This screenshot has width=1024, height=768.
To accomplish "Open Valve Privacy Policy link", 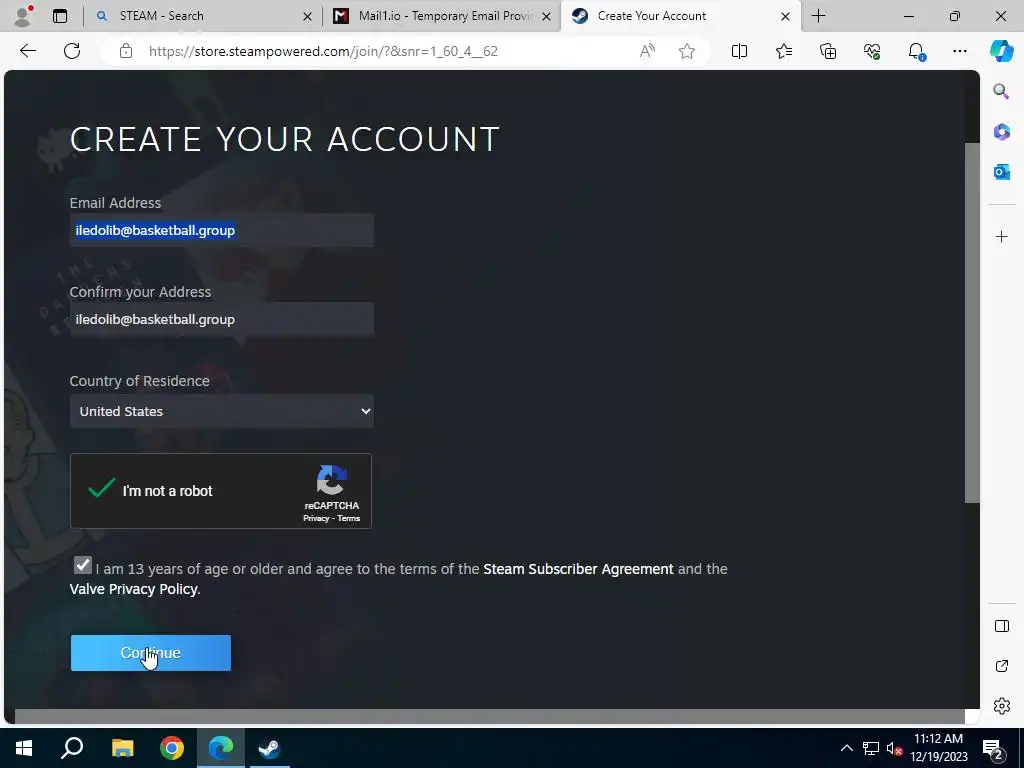I will click(x=133, y=589).
